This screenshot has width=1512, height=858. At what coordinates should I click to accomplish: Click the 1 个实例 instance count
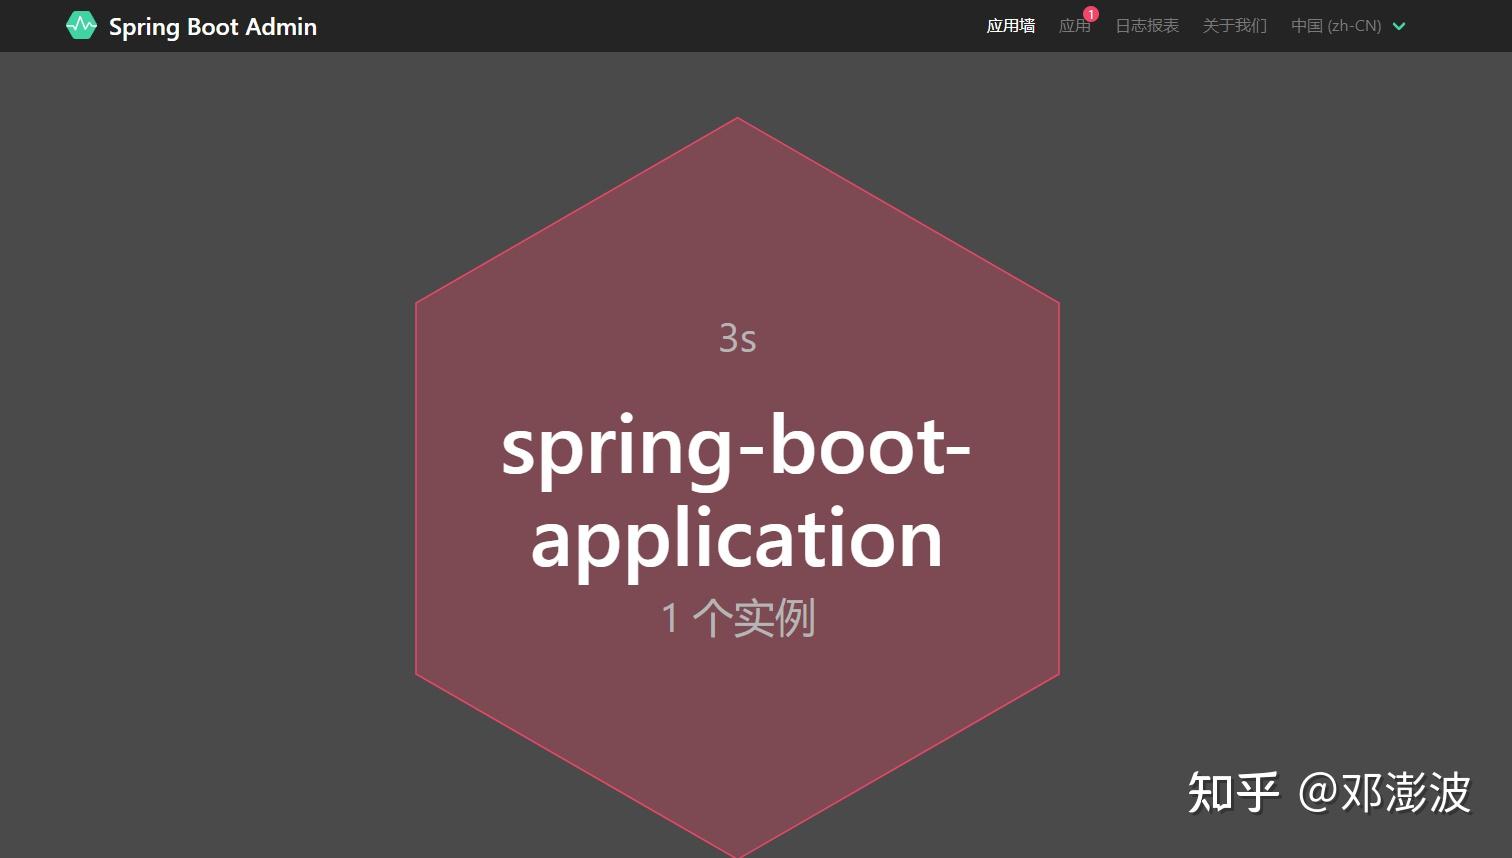[738, 618]
